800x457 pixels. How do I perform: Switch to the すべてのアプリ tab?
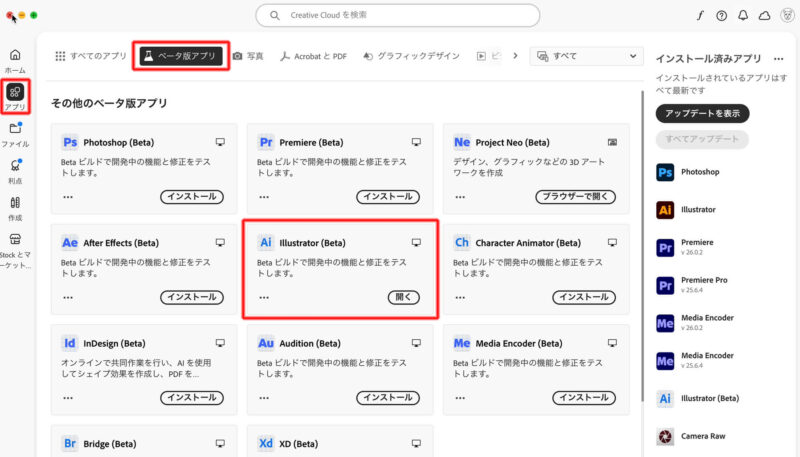[91, 56]
